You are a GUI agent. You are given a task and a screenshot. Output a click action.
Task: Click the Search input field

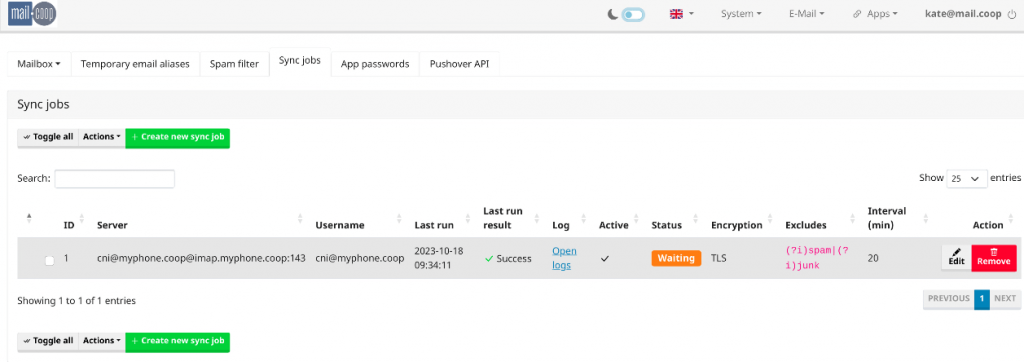(x=114, y=178)
